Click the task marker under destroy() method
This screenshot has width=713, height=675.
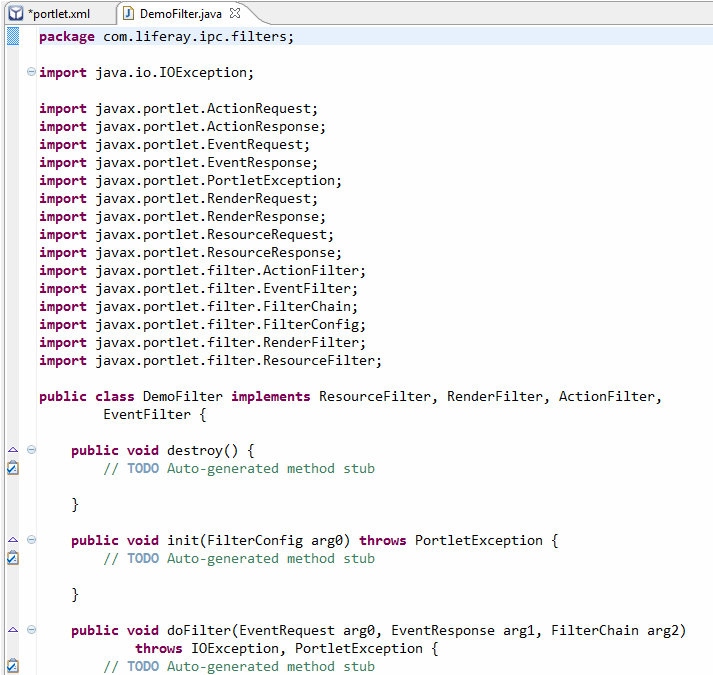12,468
